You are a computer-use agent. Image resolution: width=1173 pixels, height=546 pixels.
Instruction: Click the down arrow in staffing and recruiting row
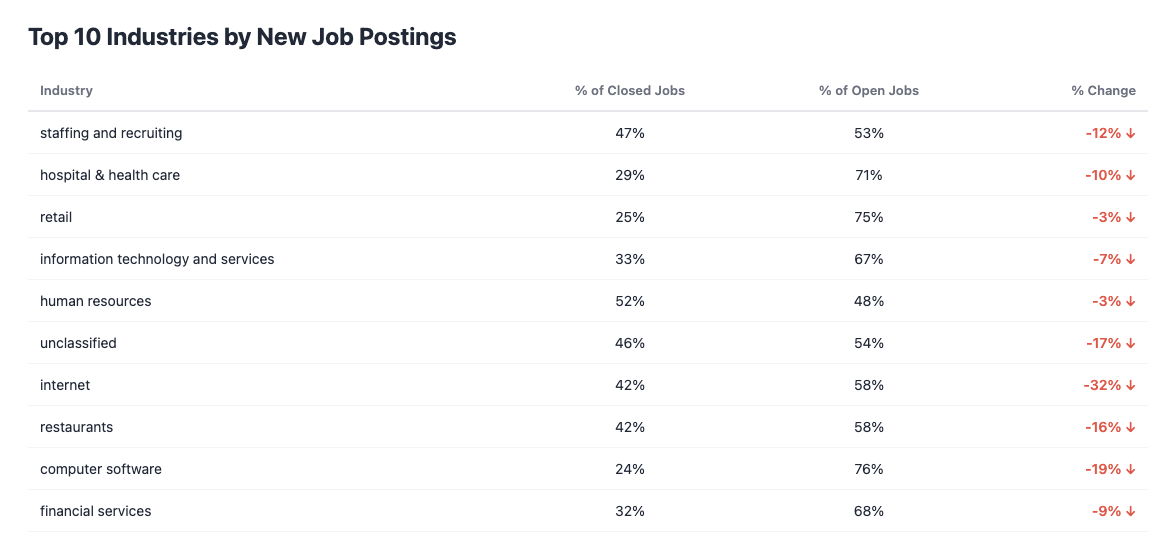pyautogui.click(x=1131, y=134)
